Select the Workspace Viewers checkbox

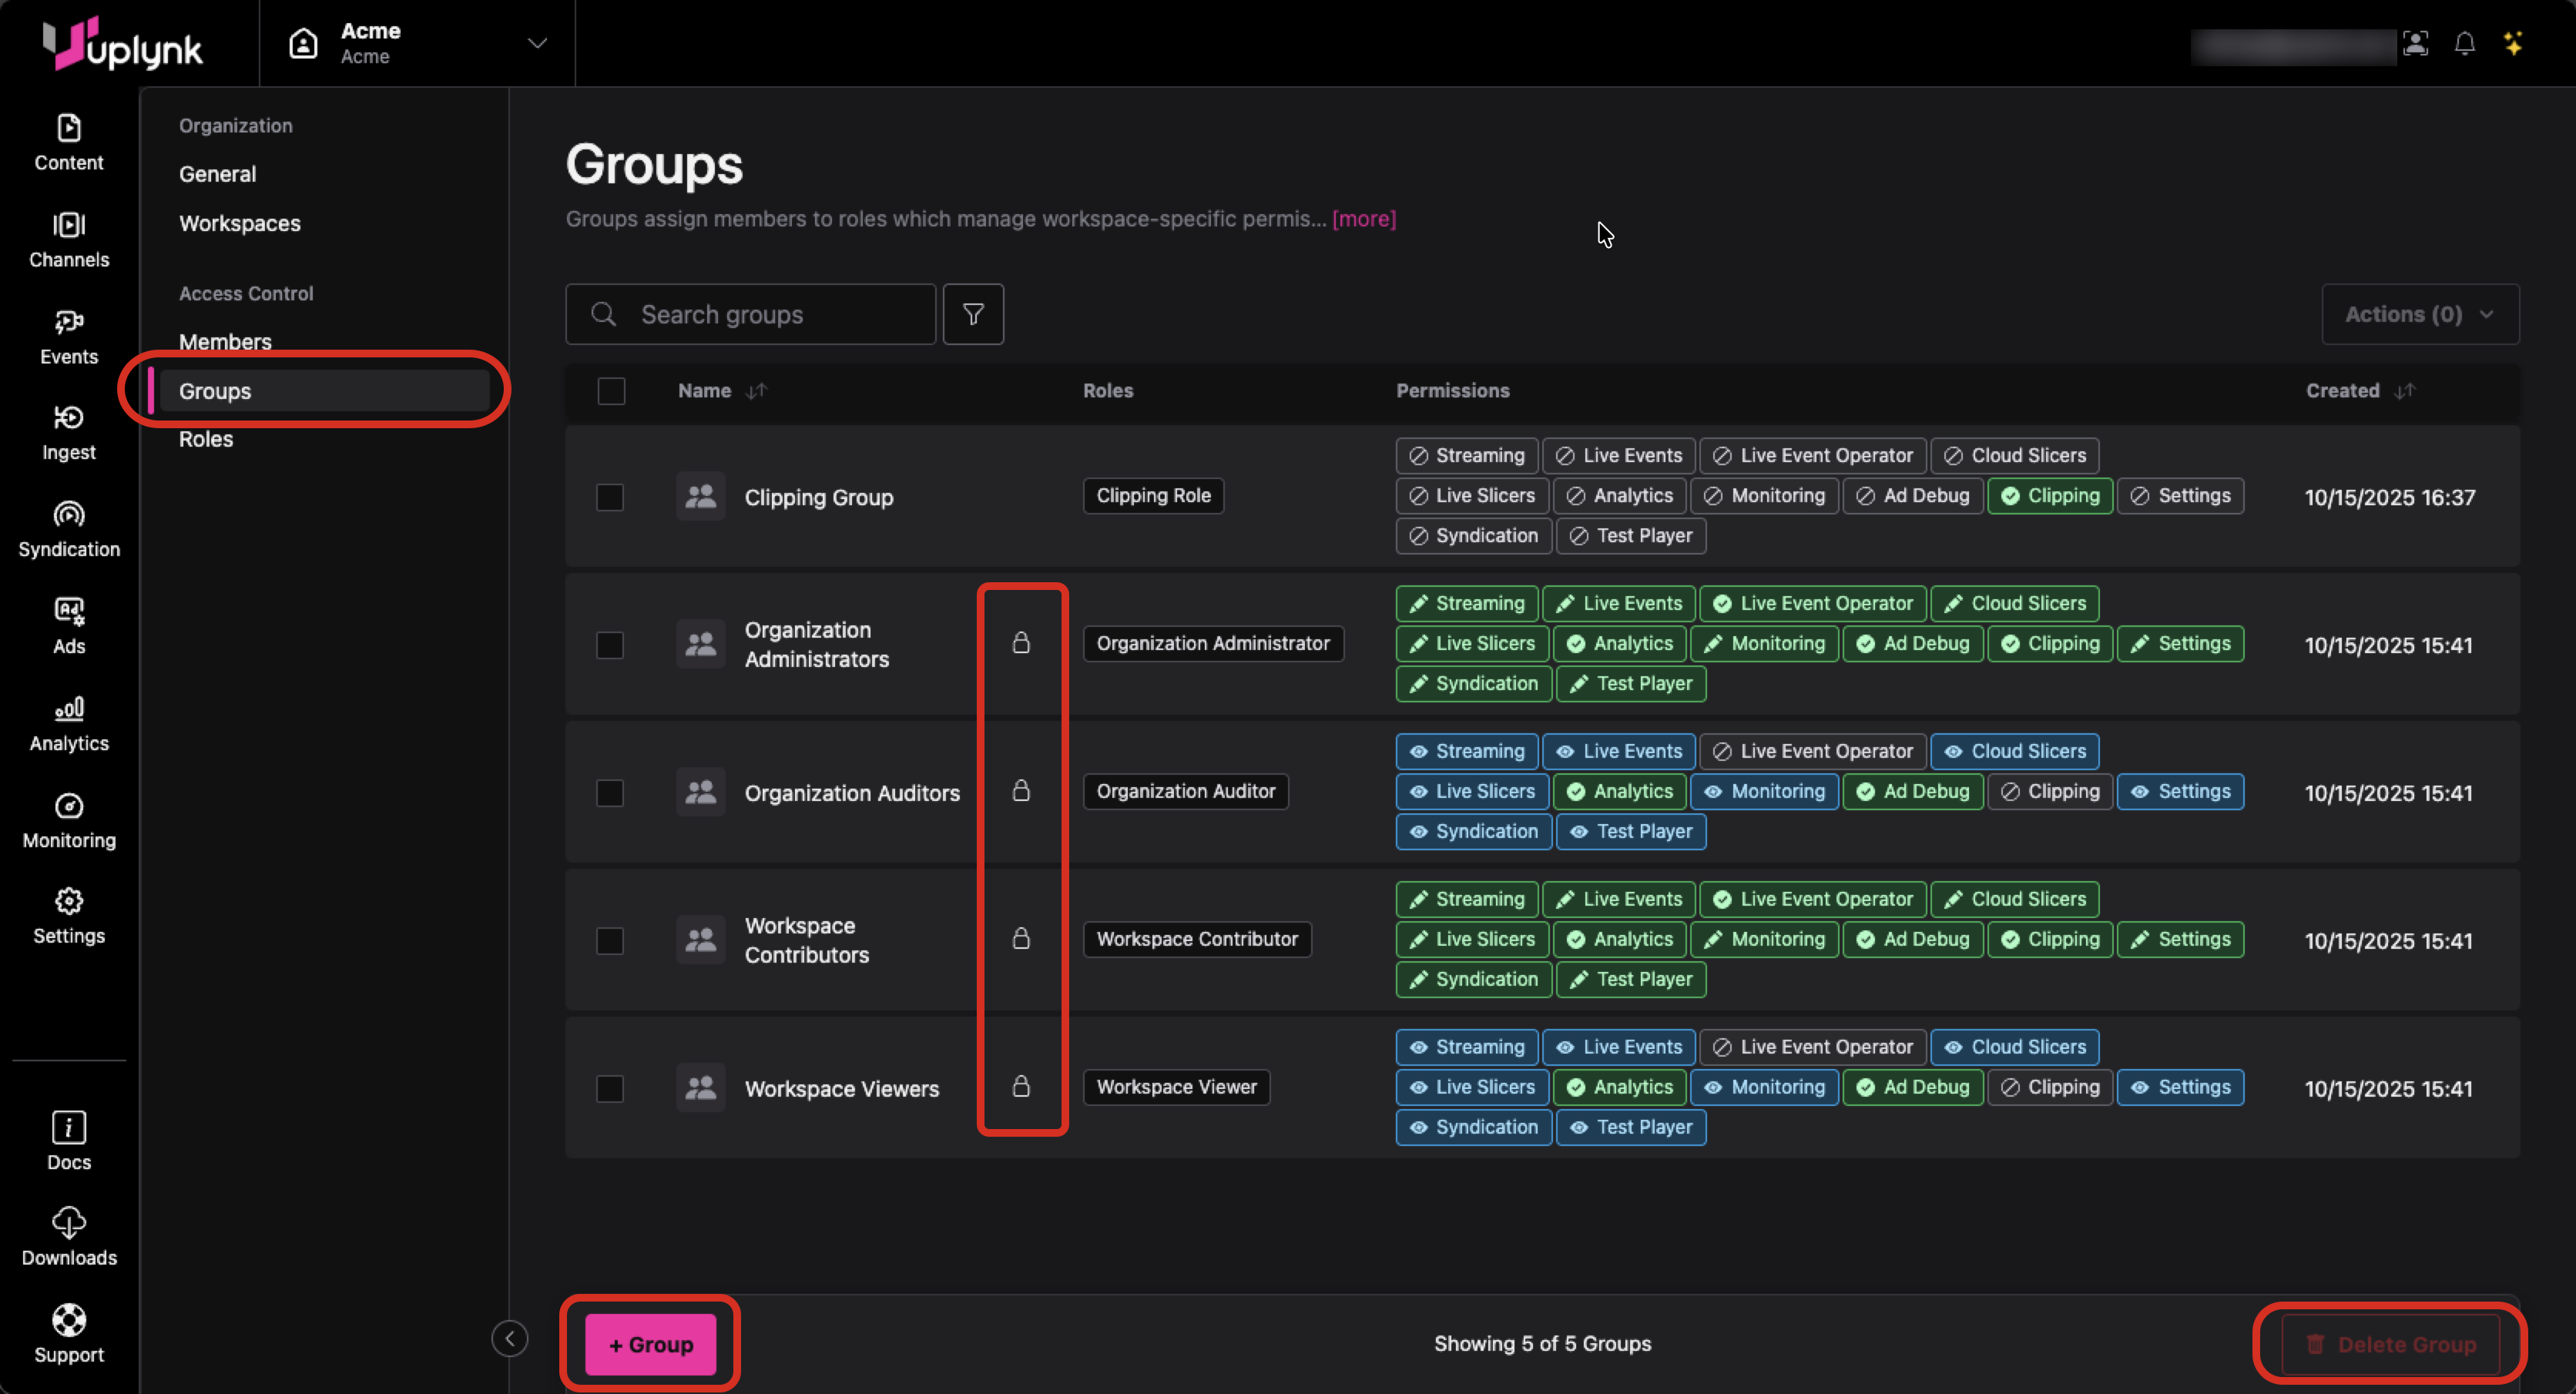[610, 1088]
